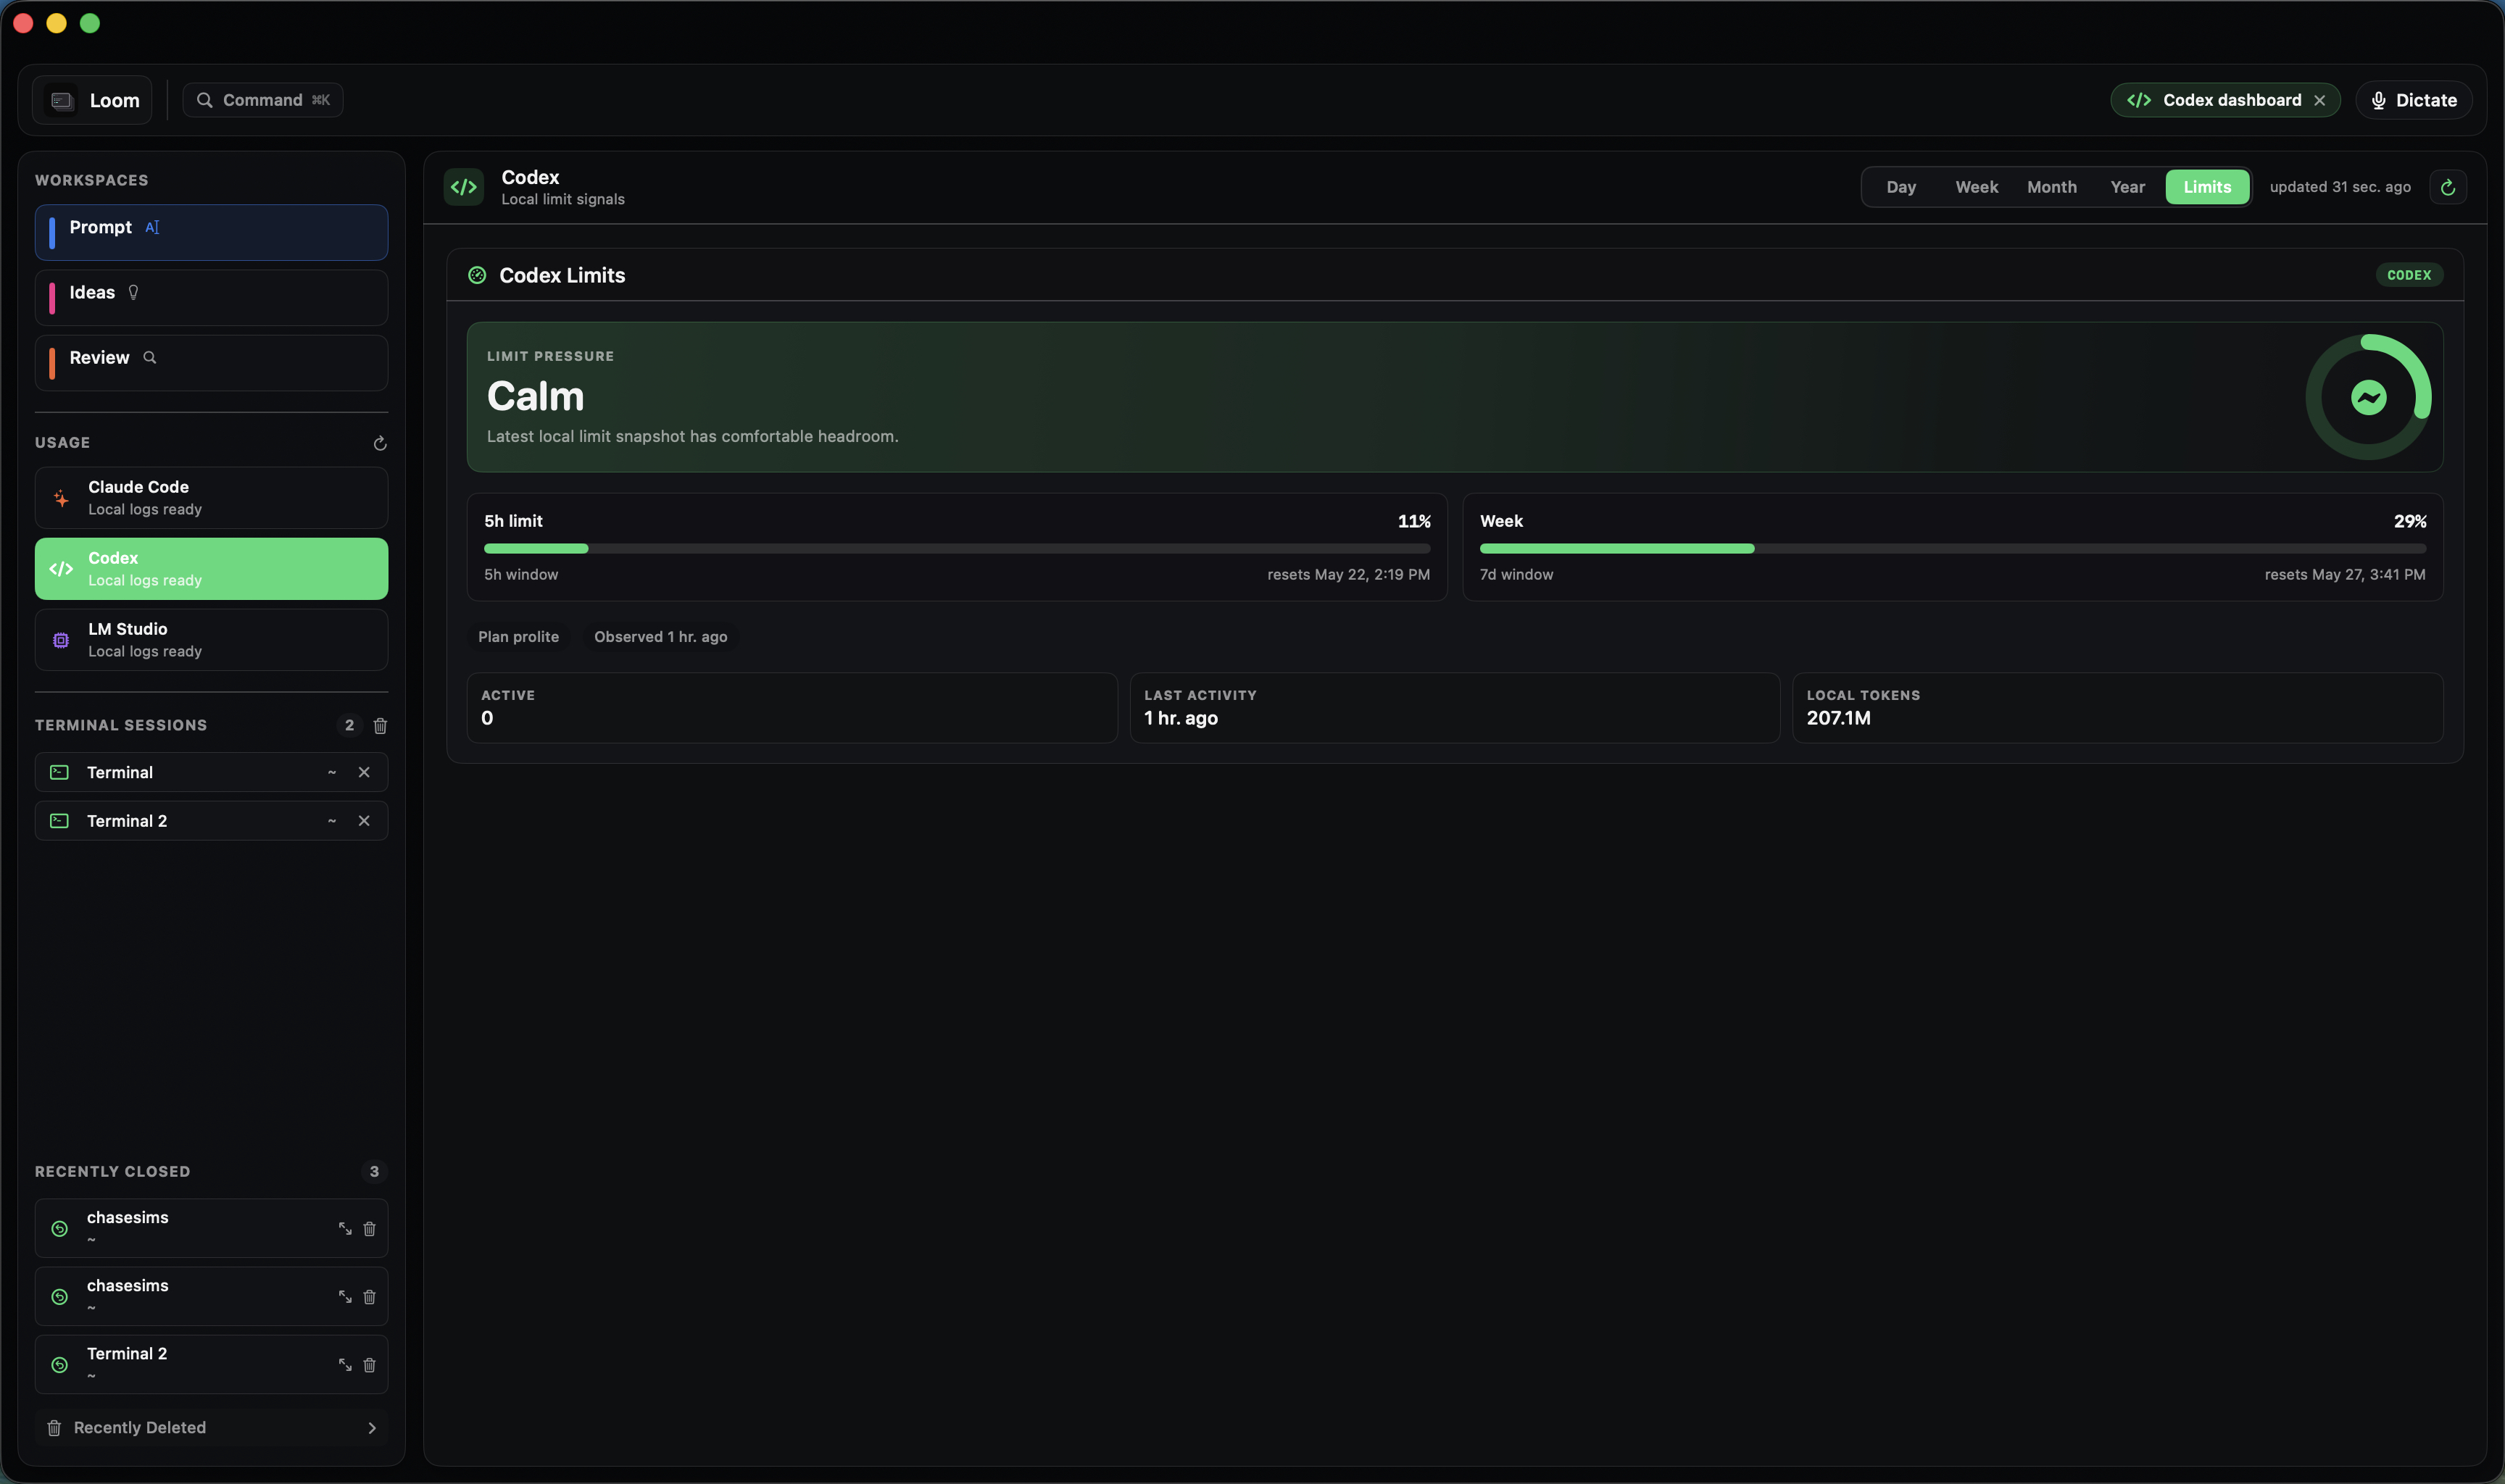The height and width of the screenshot is (1484, 2505).
Task: Click resets May 27, 3:41 PM text
Action: pyautogui.click(x=2344, y=574)
